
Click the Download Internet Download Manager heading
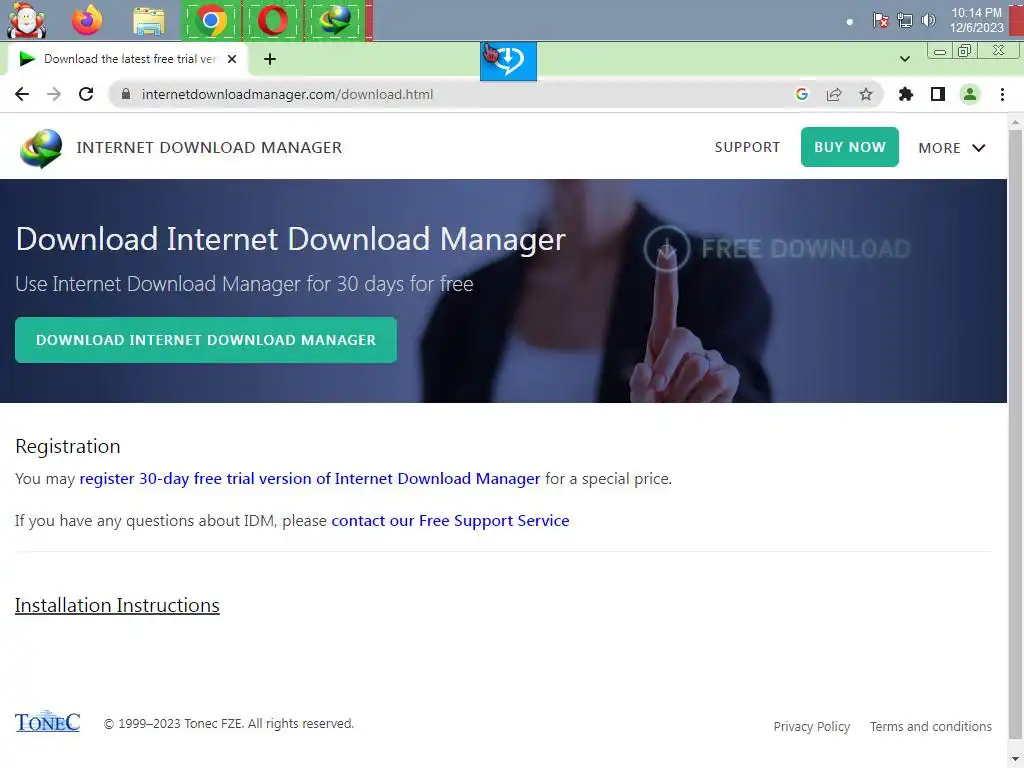(291, 239)
